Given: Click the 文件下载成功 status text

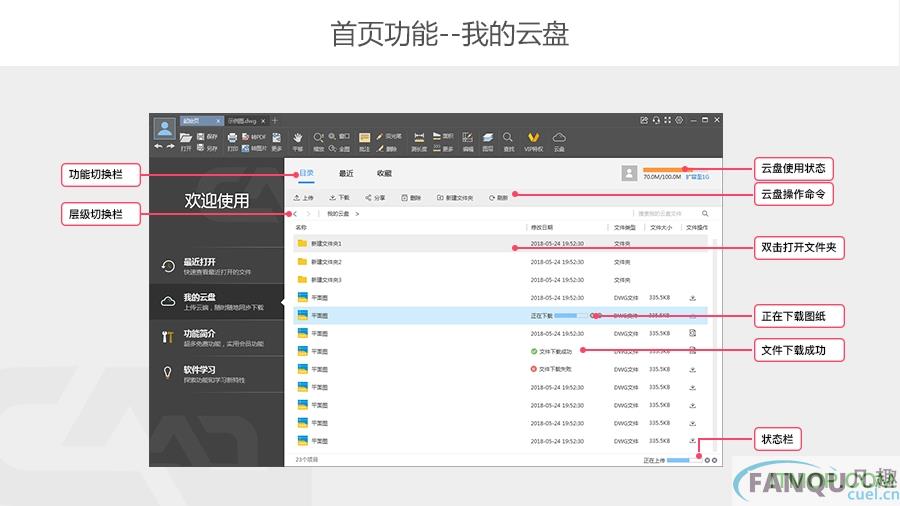Looking at the screenshot, I should pyautogui.click(x=556, y=351).
